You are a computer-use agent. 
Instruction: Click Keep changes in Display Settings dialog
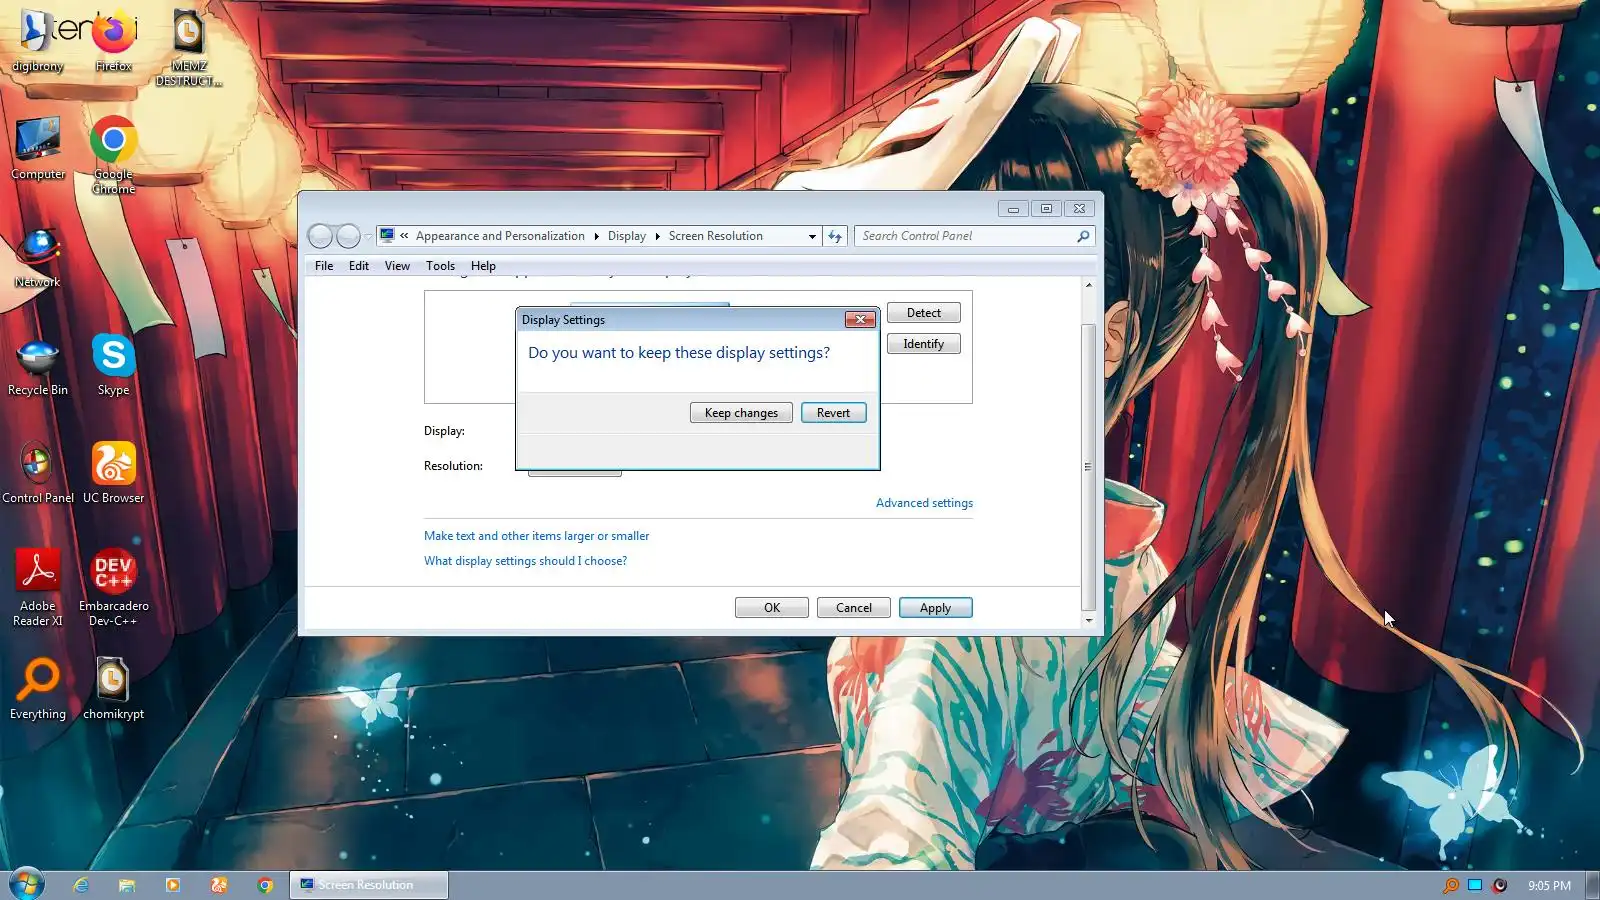click(741, 413)
